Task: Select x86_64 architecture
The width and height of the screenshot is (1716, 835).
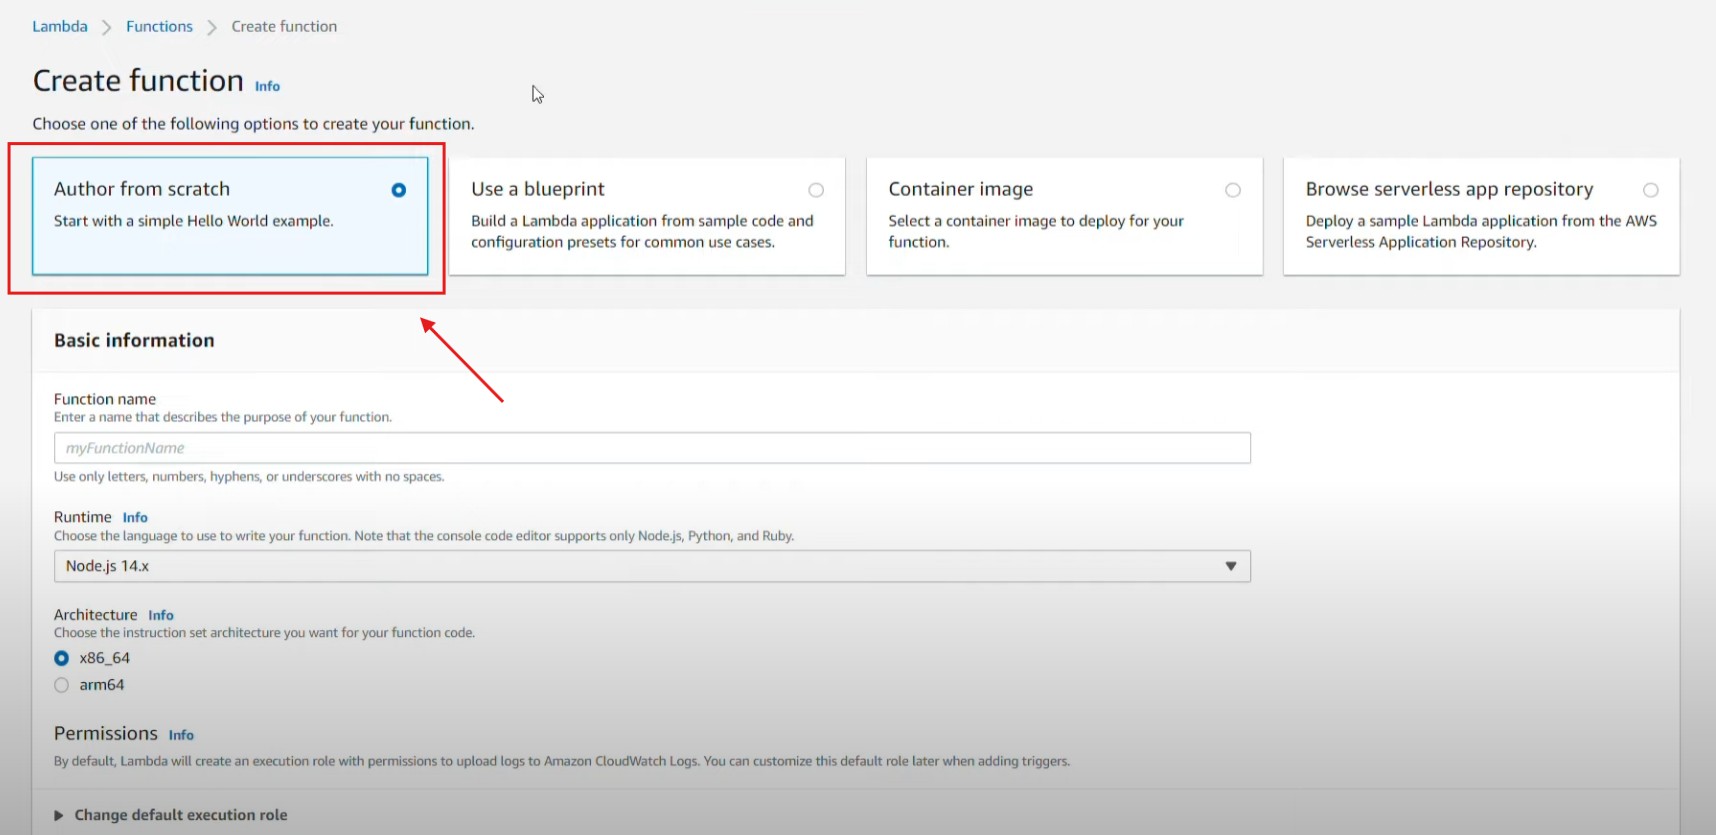Action: pos(62,658)
